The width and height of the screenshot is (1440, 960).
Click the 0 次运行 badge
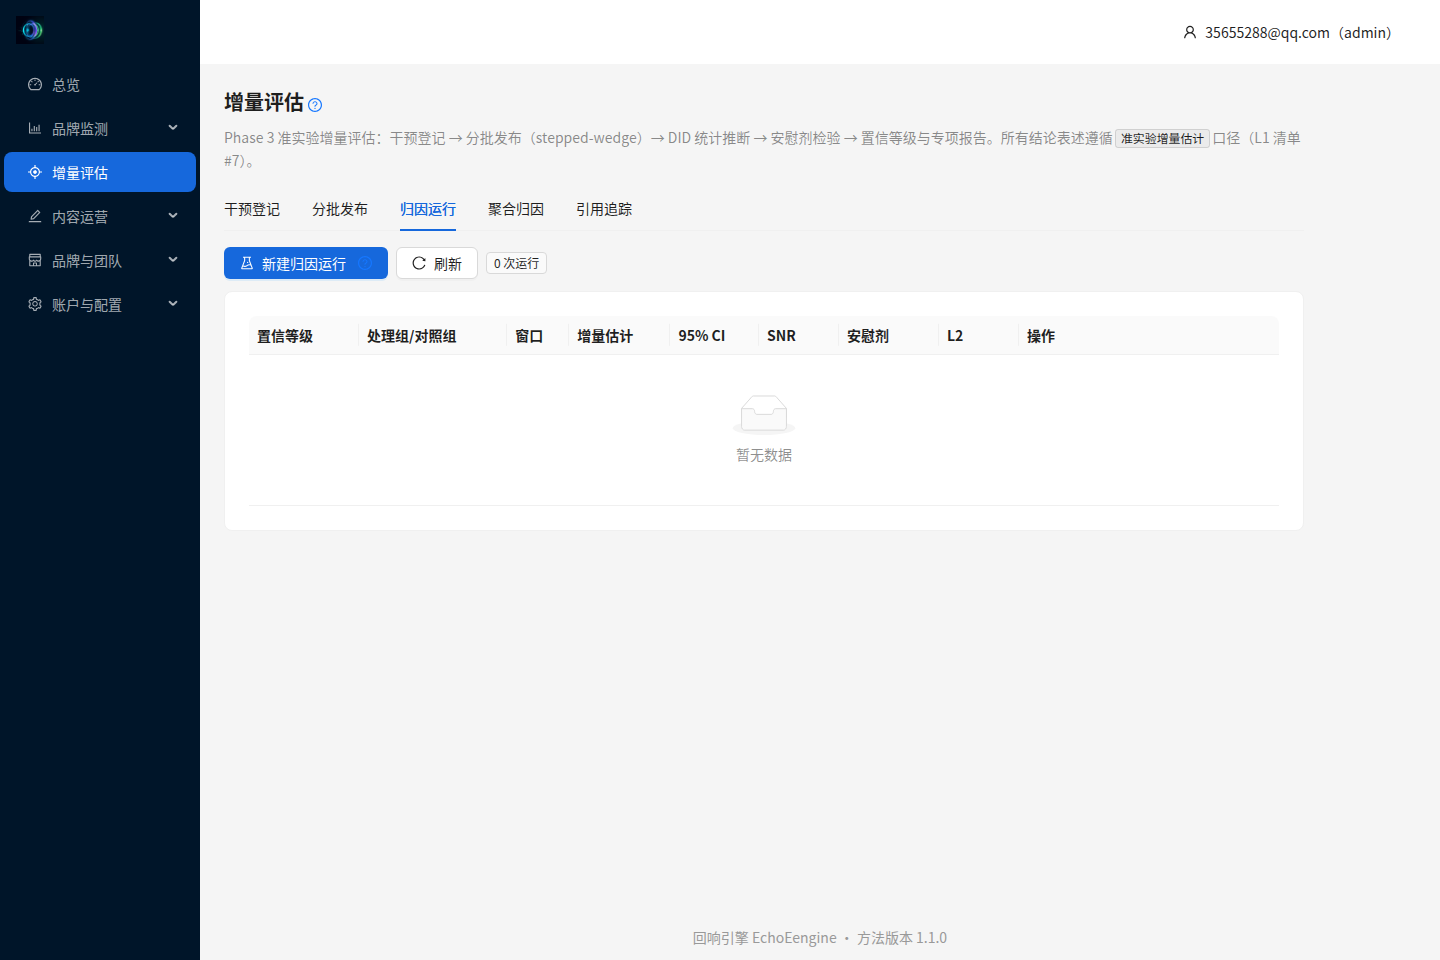[x=516, y=263]
